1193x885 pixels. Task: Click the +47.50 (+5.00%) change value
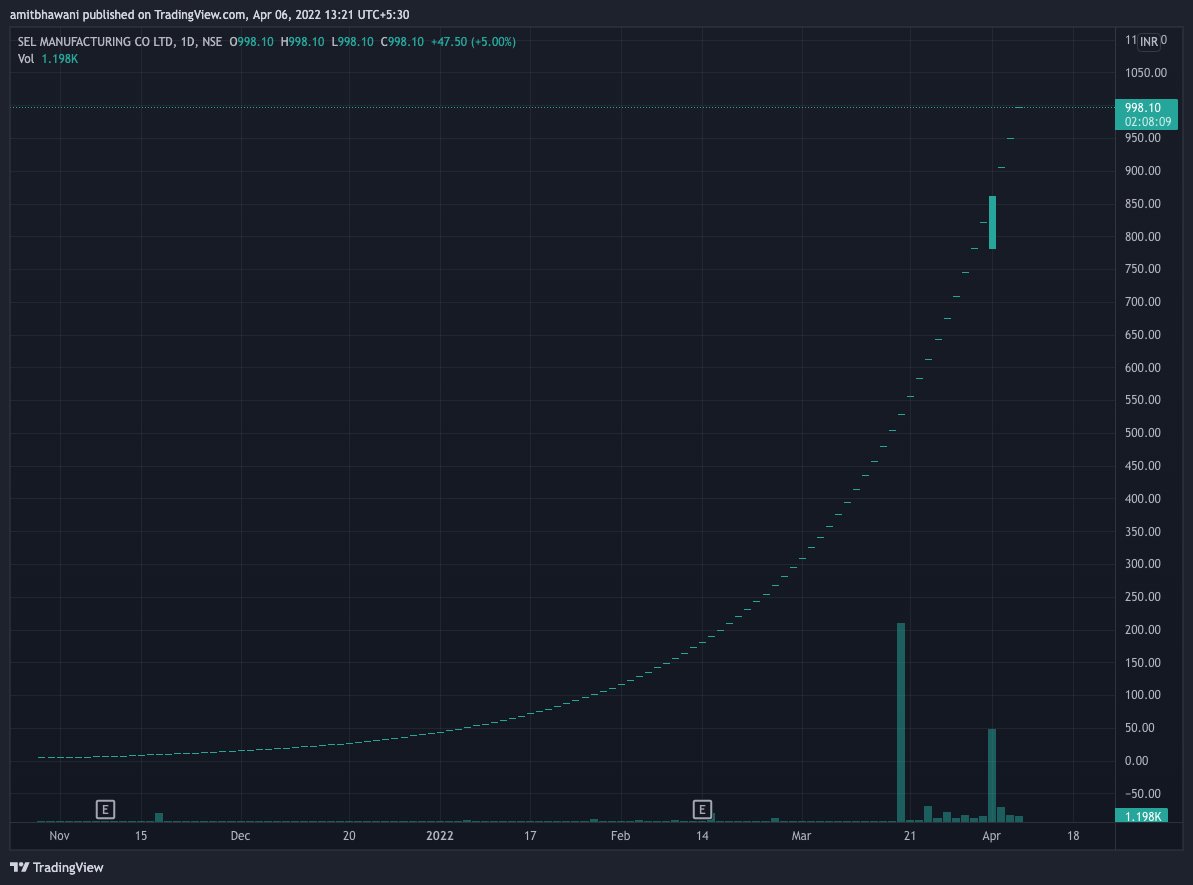click(473, 42)
